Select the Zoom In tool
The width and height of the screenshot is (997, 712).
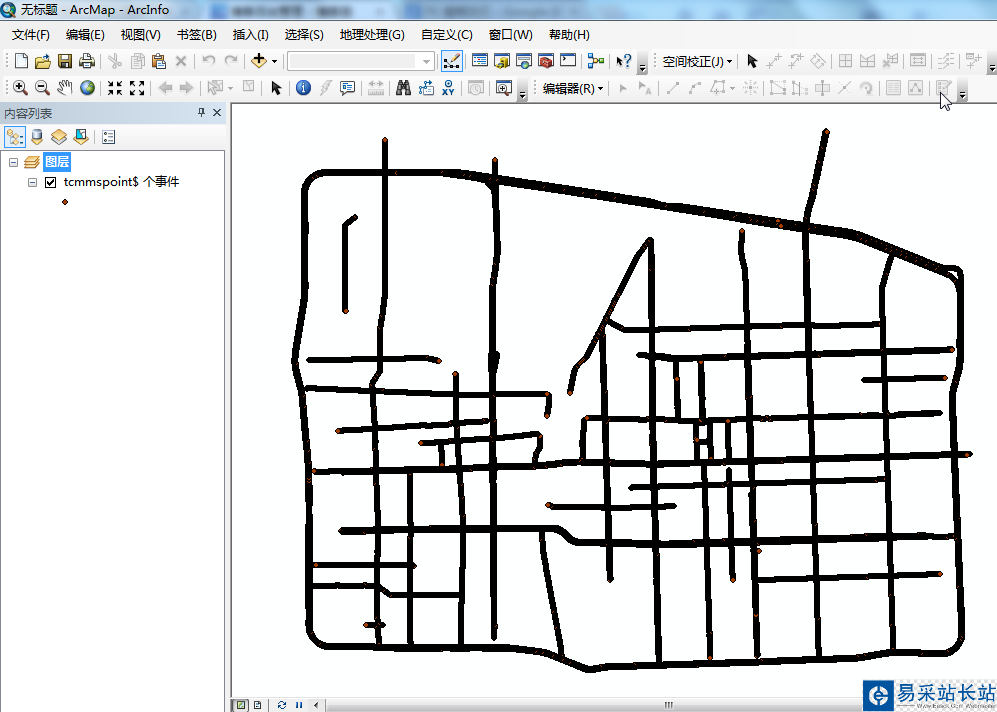coord(20,88)
